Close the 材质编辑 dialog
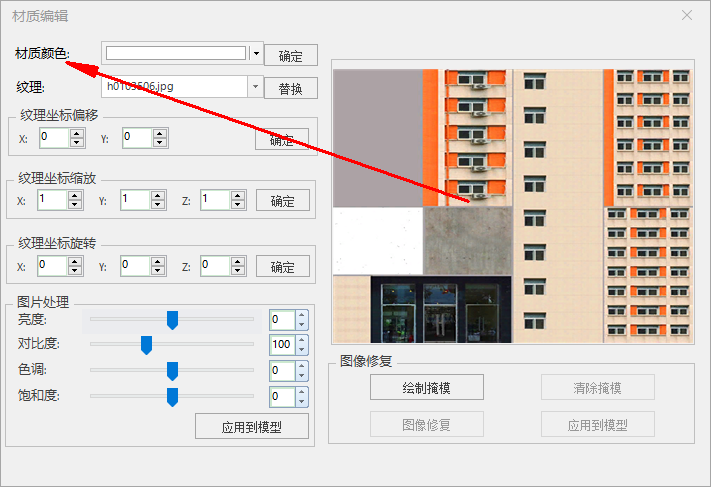Image resolution: width=711 pixels, height=487 pixels. coord(687,15)
